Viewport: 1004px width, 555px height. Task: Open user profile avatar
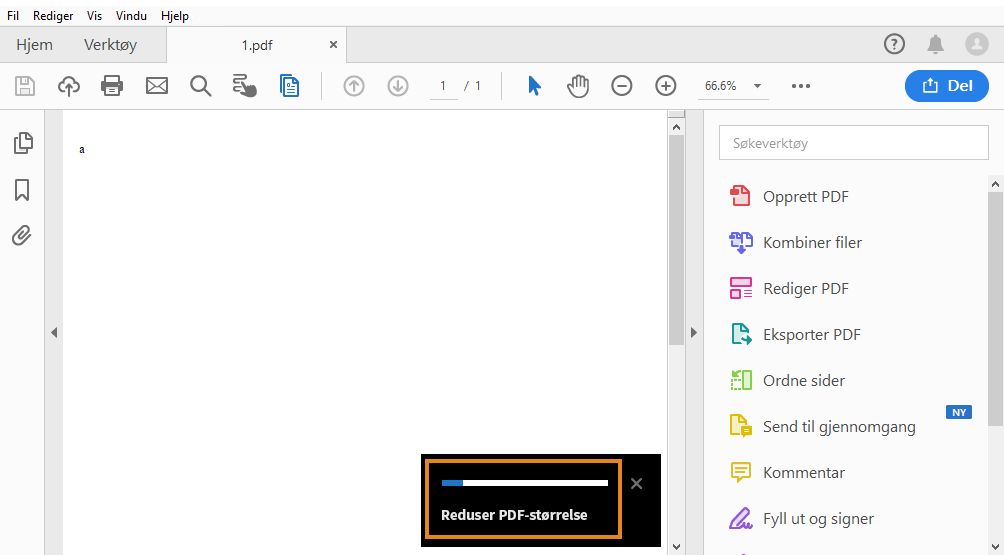click(977, 44)
